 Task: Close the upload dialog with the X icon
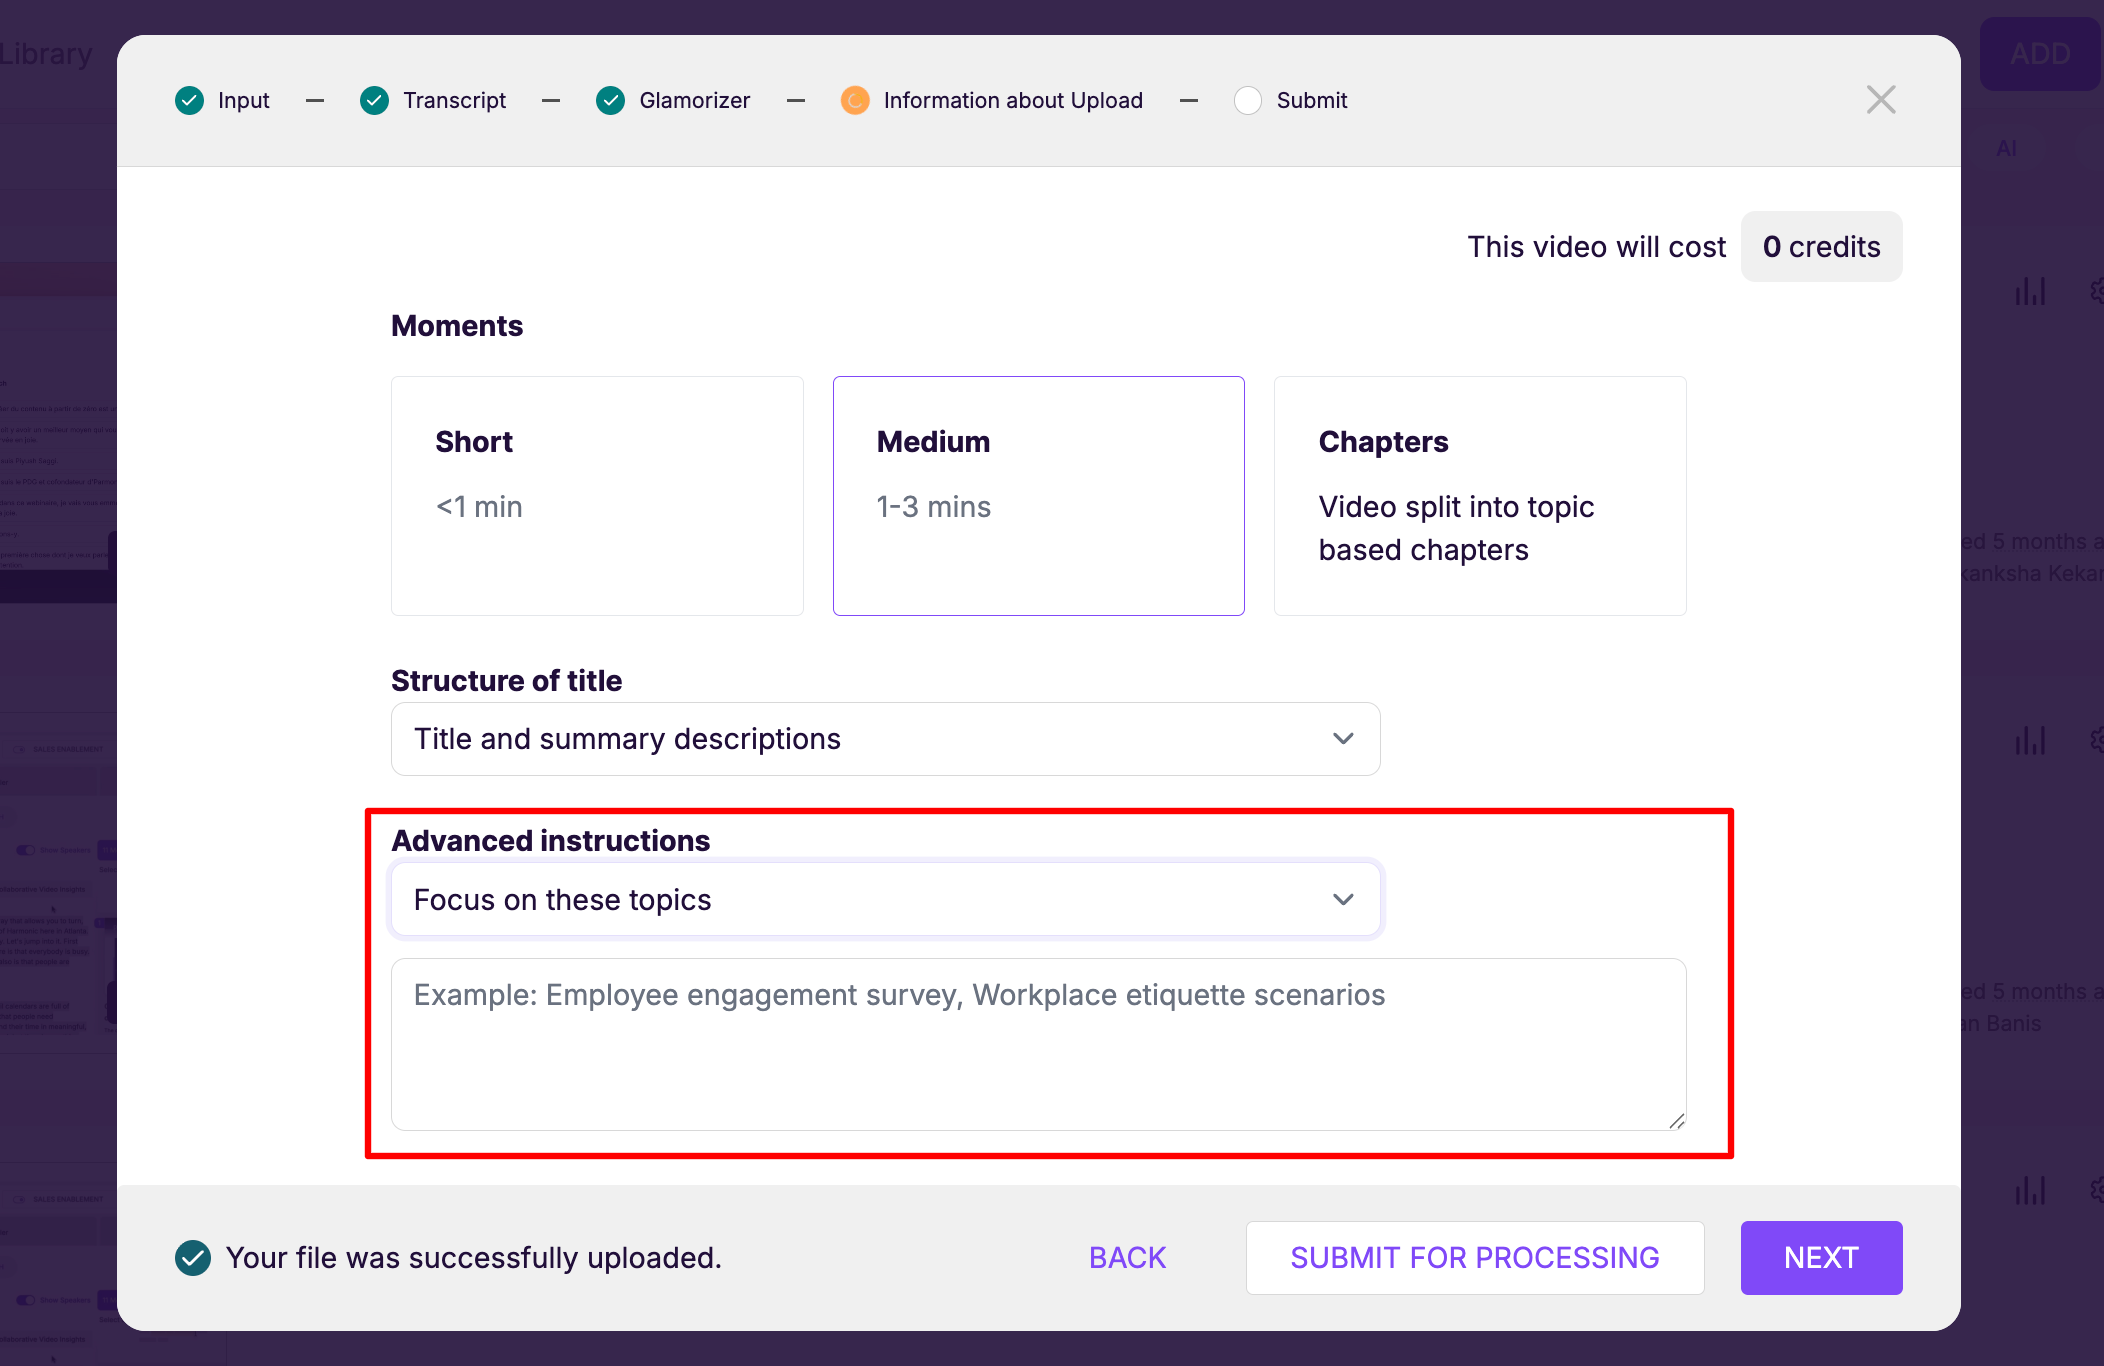(1881, 100)
